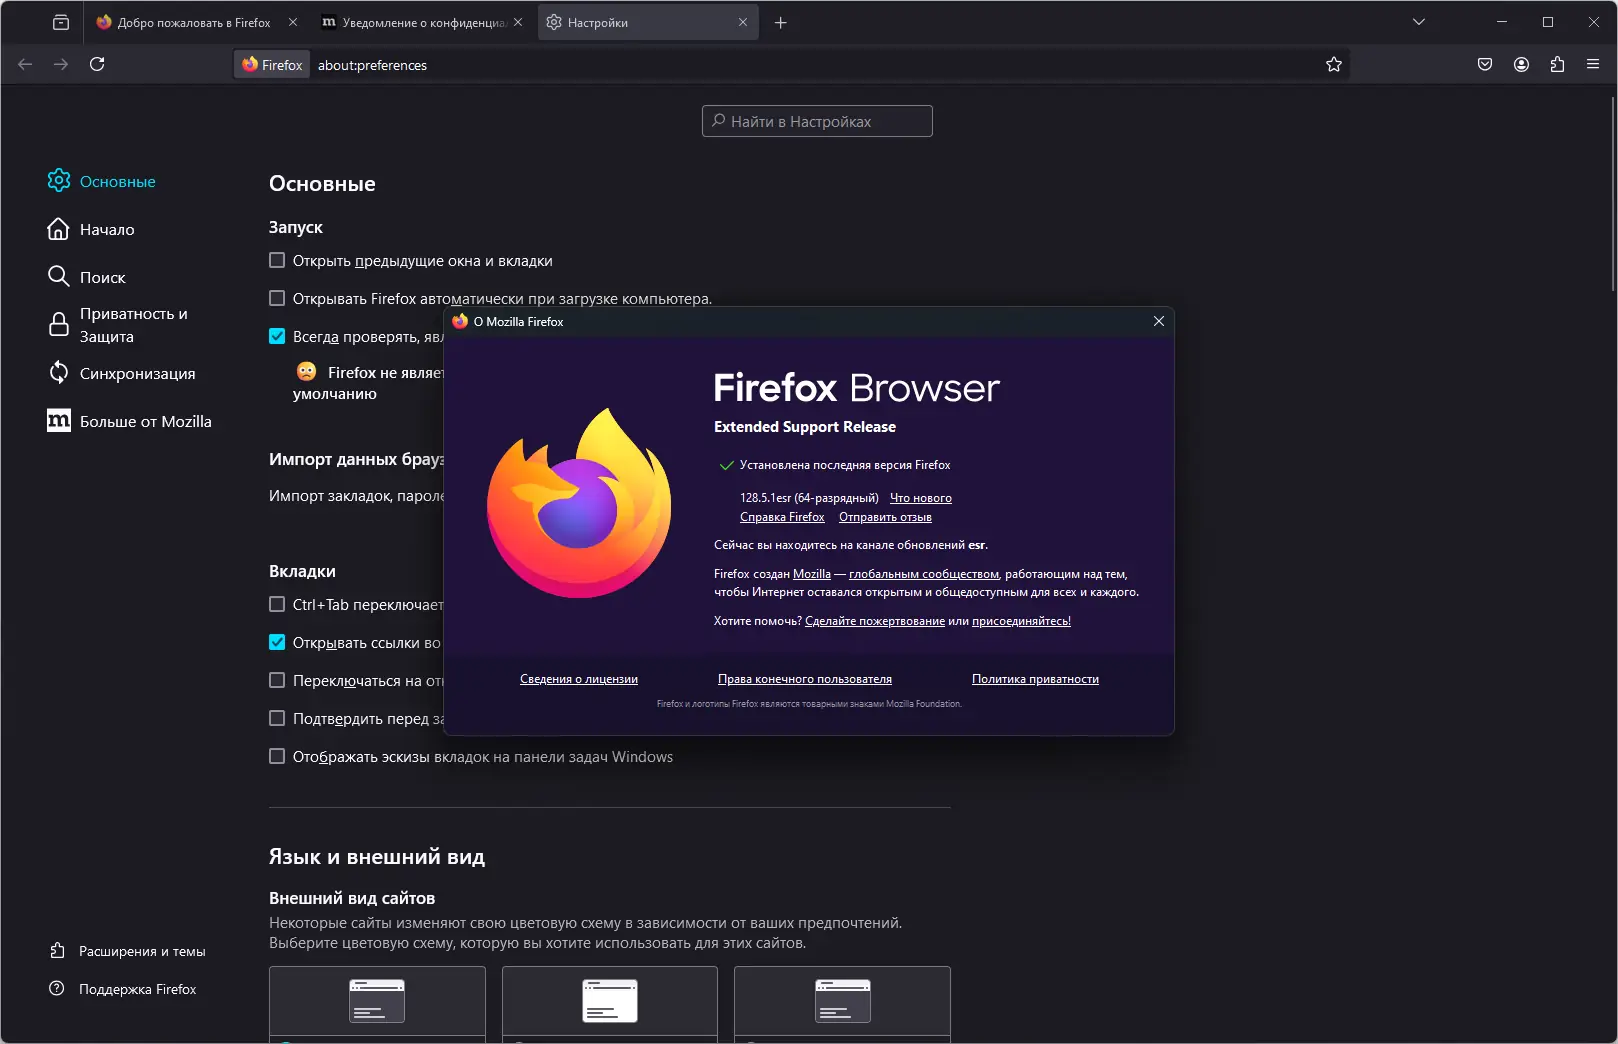The image size is (1618, 1044).
Task: Open the 'Основные' settings category
Action: [x=101, y=181]
